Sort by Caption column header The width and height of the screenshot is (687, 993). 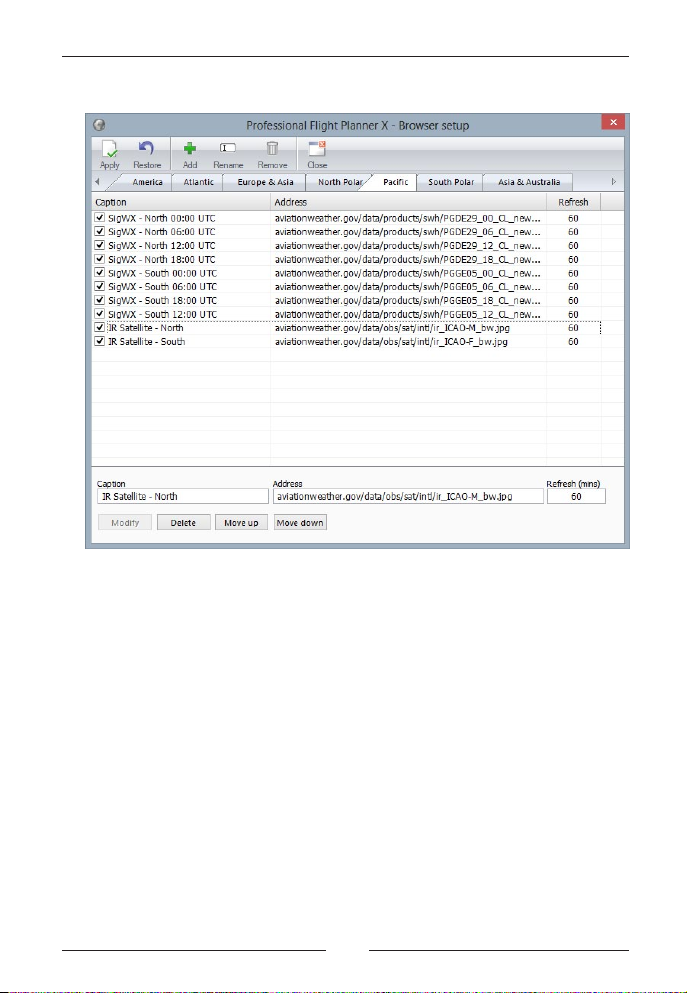click(x=181, y=202)
